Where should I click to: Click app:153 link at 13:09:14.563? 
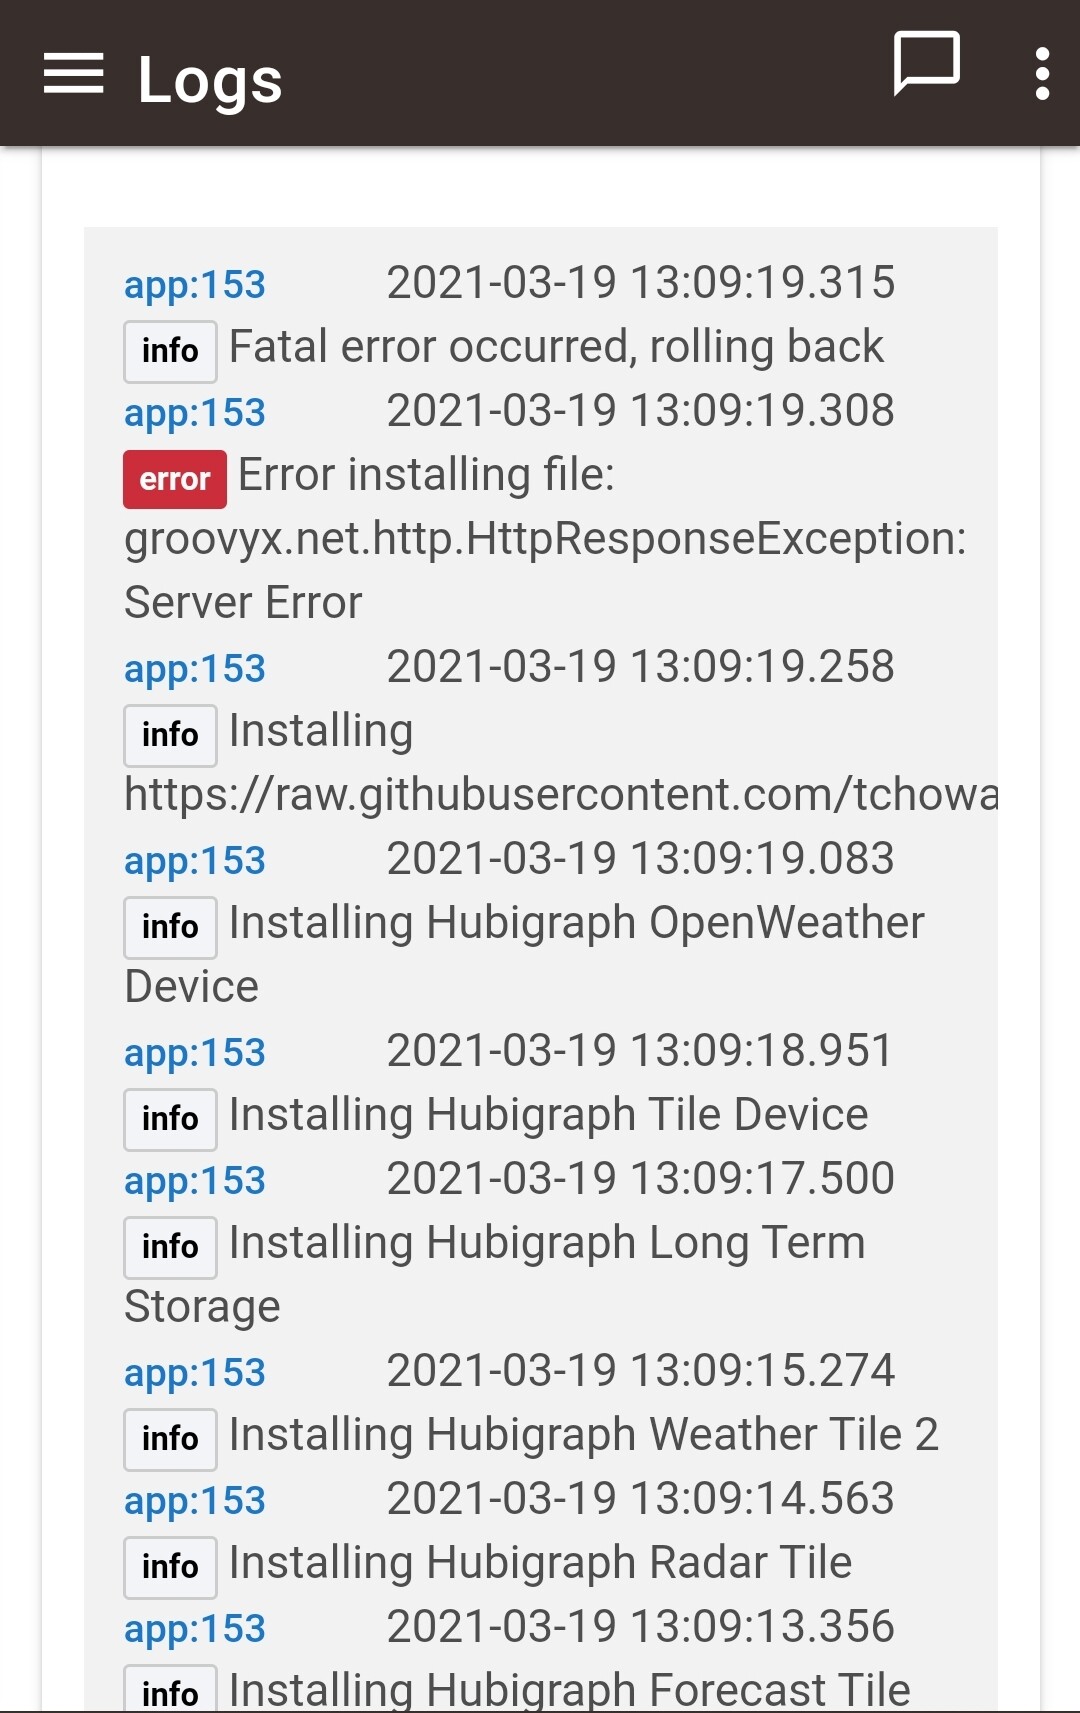[x=195, y=1501]
